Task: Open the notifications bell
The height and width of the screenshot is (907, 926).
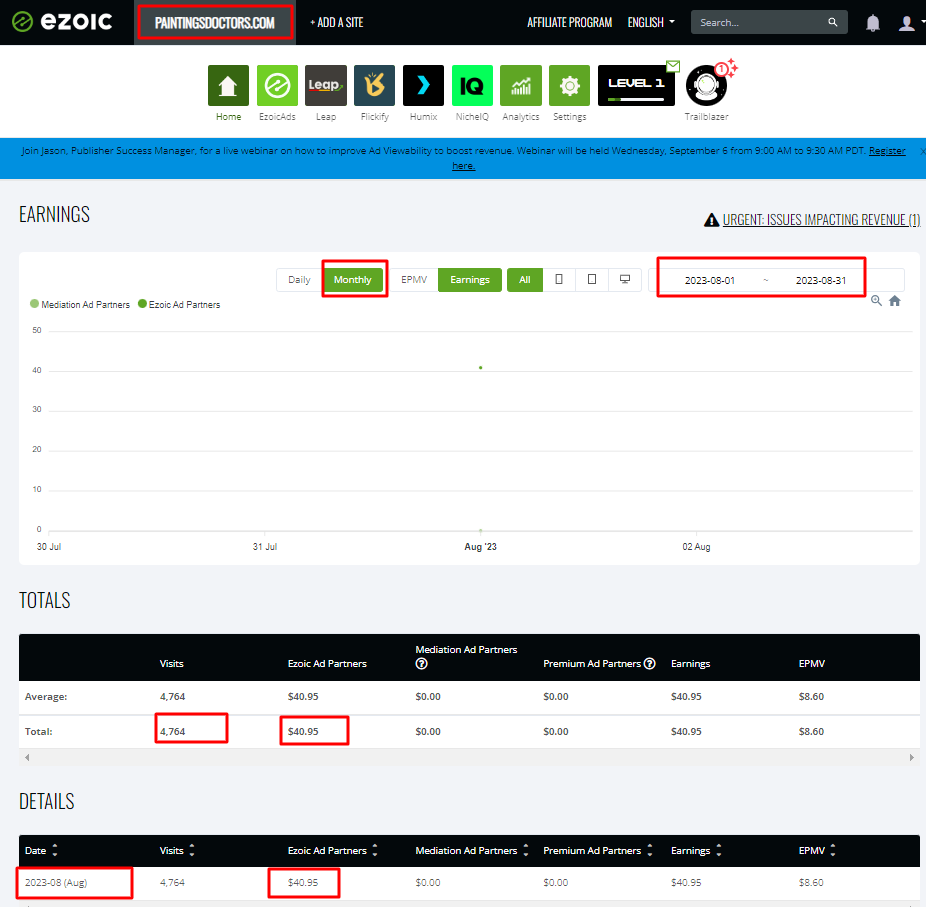Action: (x=873, y=23)
